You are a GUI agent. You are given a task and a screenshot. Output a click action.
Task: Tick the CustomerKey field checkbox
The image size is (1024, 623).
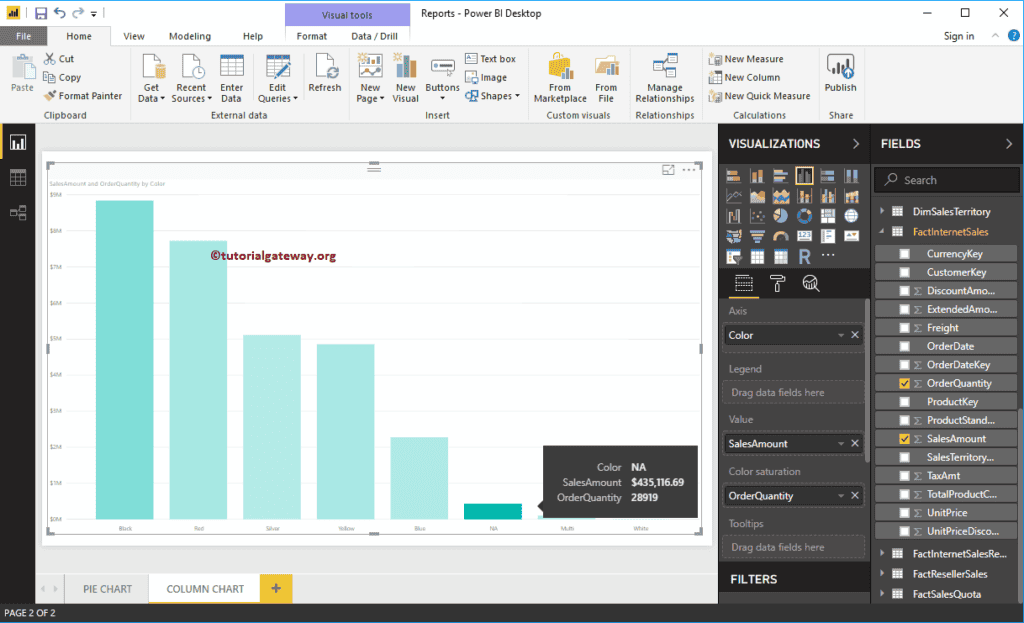pyautogui.click(x=904, y=272)
